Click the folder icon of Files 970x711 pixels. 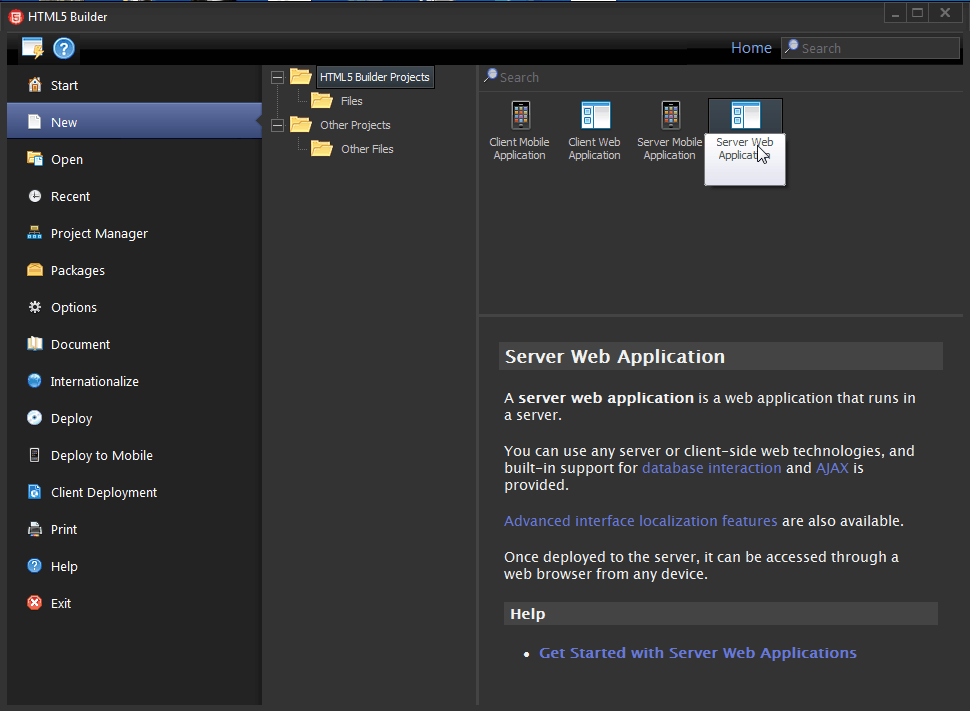(x=322, y=100)
